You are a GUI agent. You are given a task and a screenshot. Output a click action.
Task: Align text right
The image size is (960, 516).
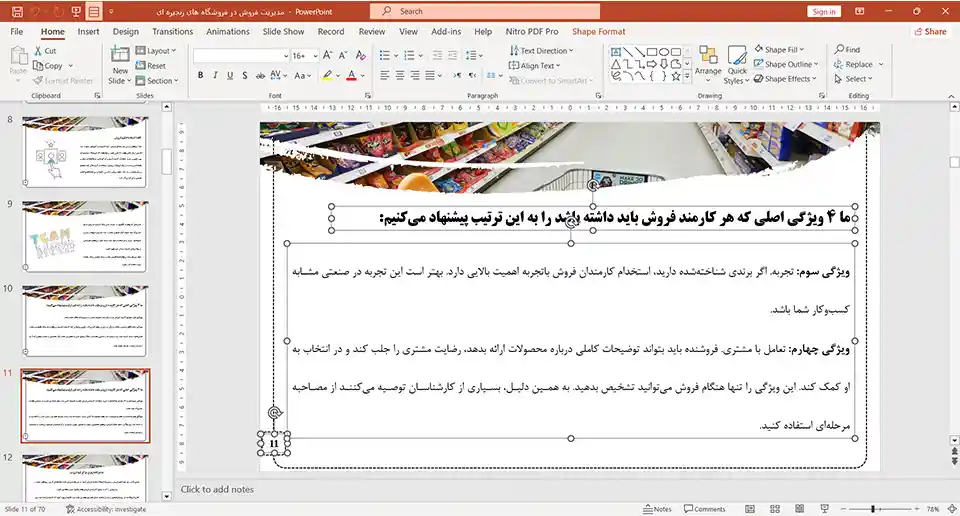coord(415,75)
